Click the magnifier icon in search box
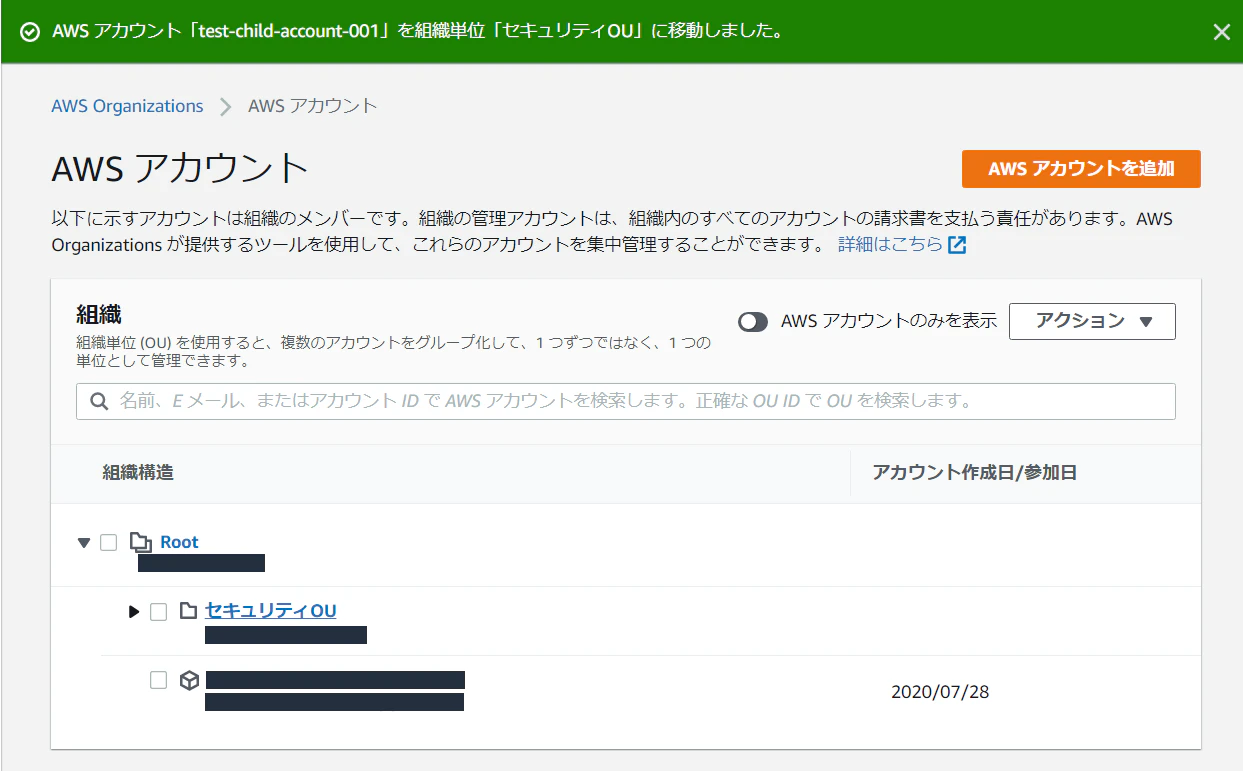Image resolution: width=1243 pixels, height=771 pixels. click(x=99, y=401)
